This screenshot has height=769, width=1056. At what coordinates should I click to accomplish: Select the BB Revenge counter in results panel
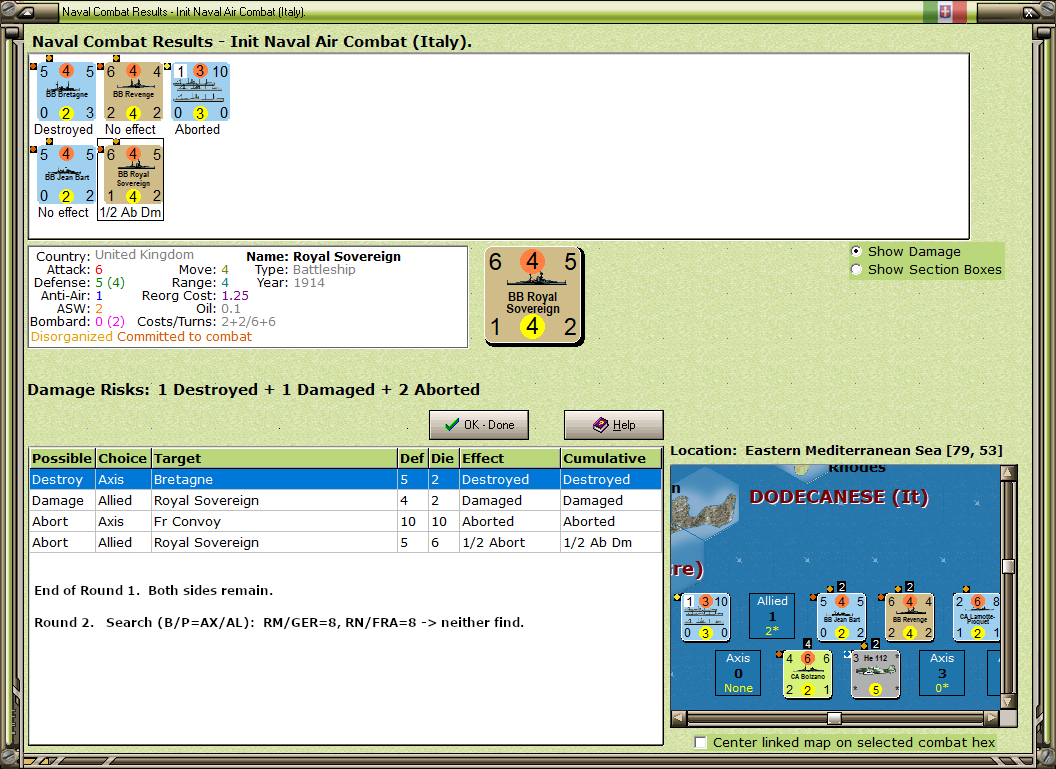coord(133,92)
